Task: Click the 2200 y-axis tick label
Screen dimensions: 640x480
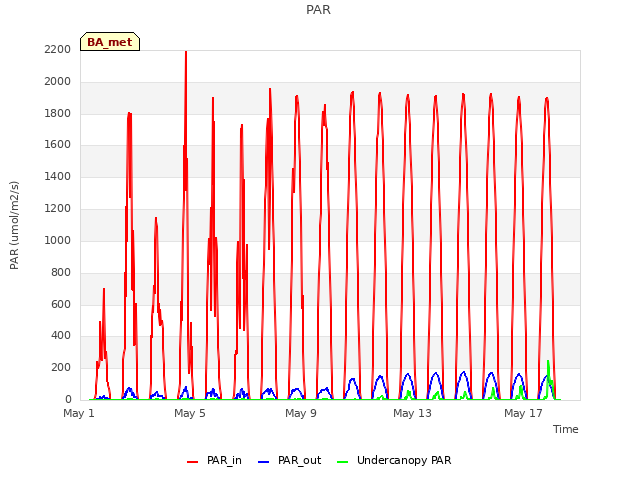Action: click(58, 49)
